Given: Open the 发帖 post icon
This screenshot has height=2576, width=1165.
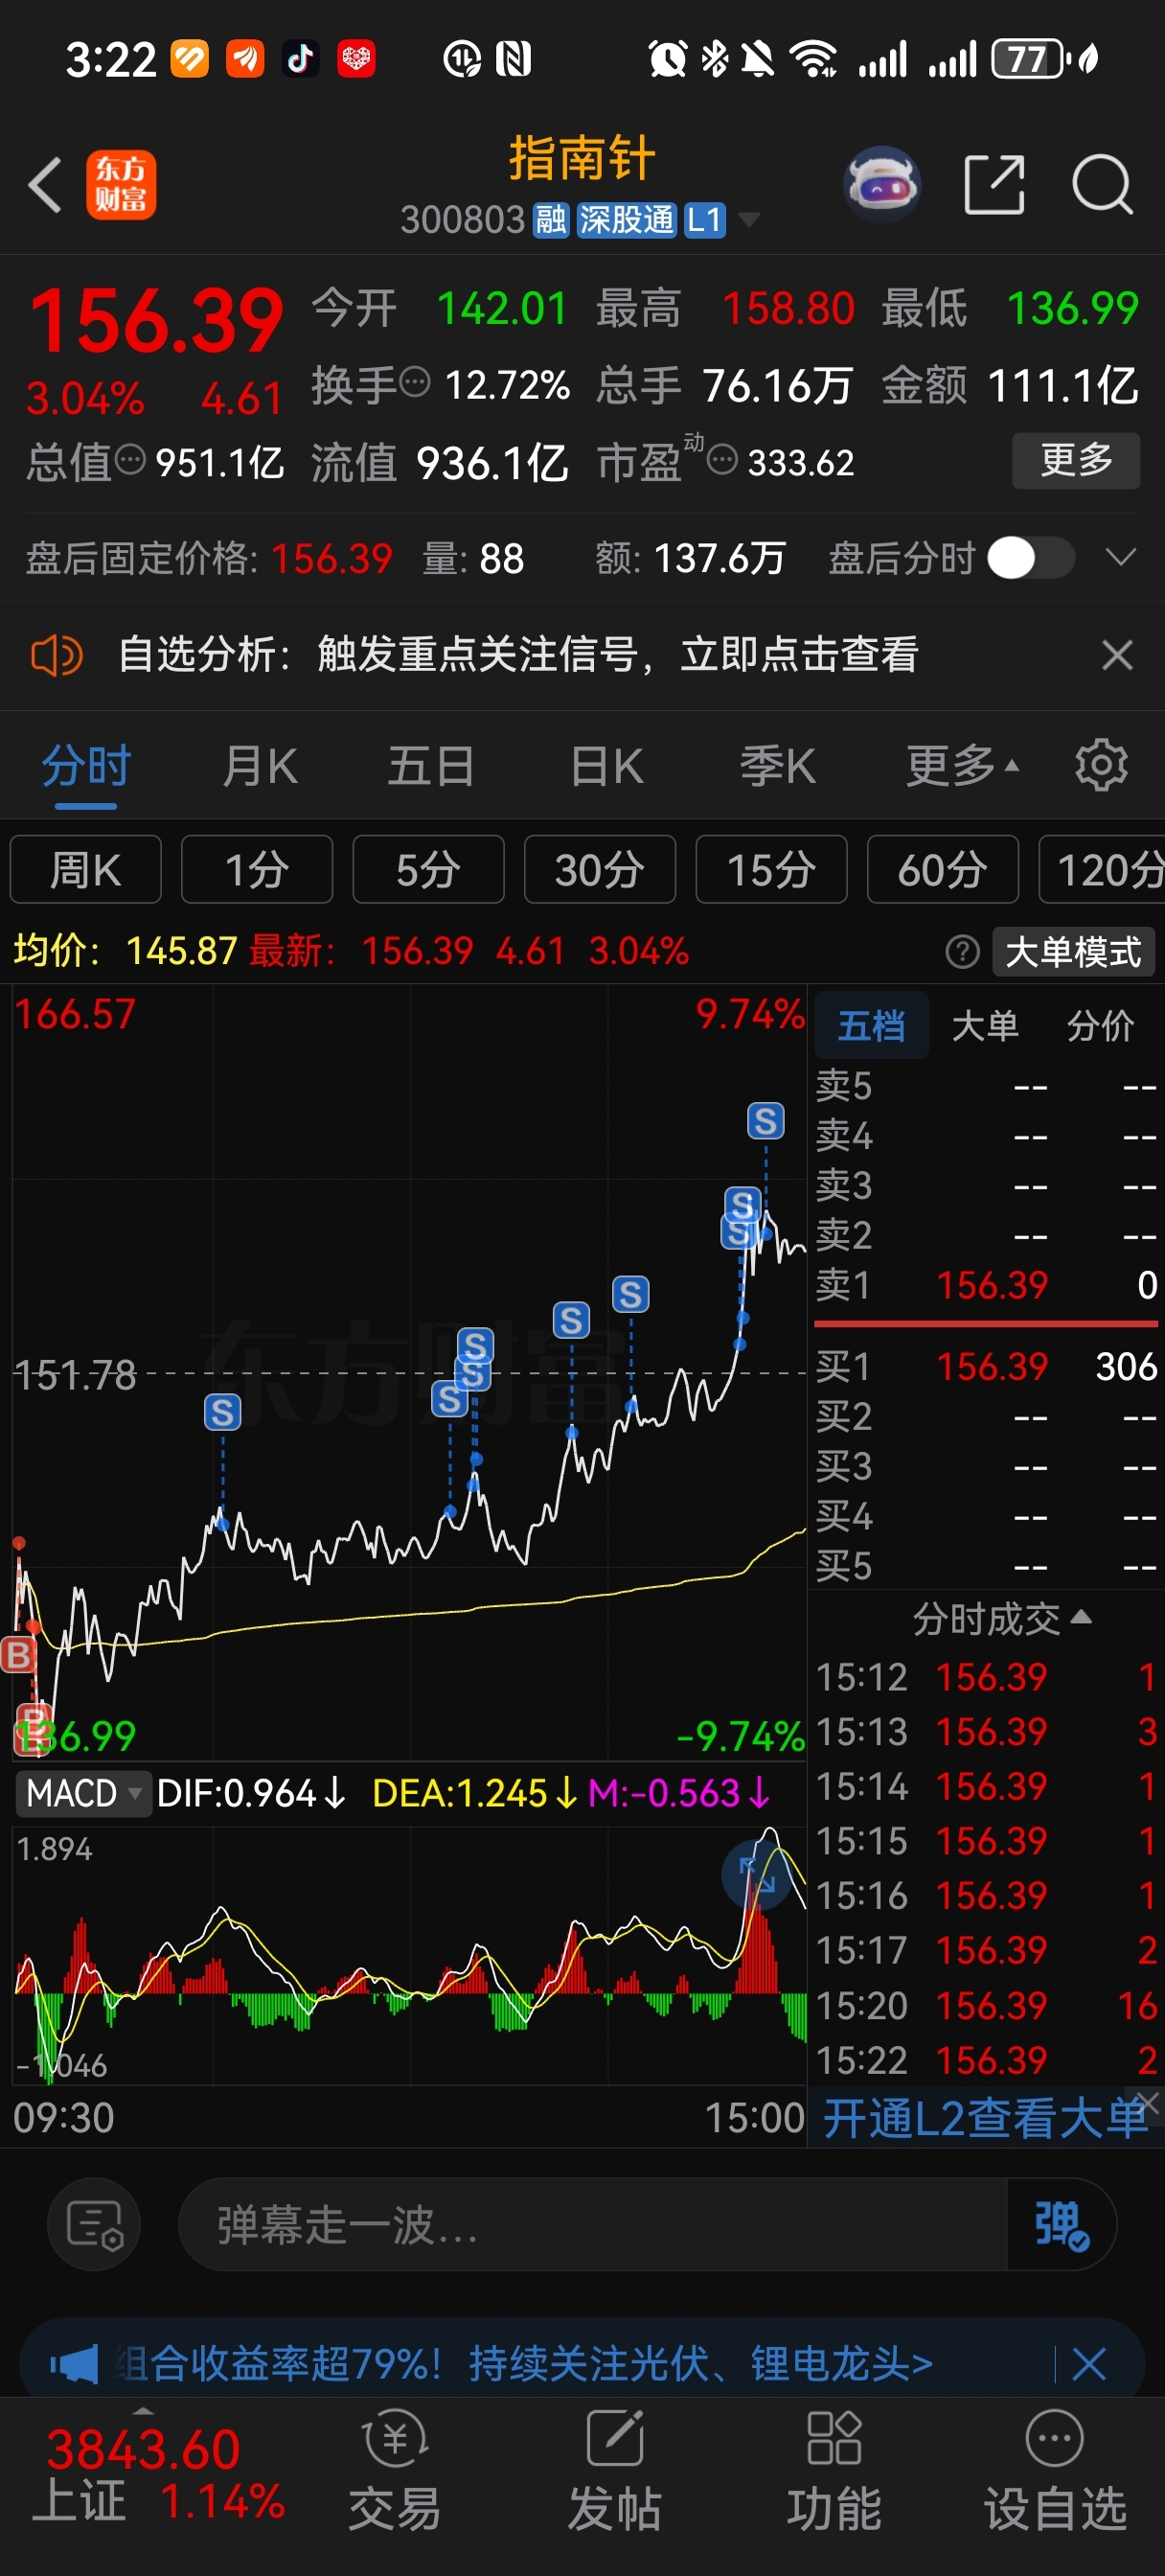Looking at the screenshot, I should [615, 2440].
